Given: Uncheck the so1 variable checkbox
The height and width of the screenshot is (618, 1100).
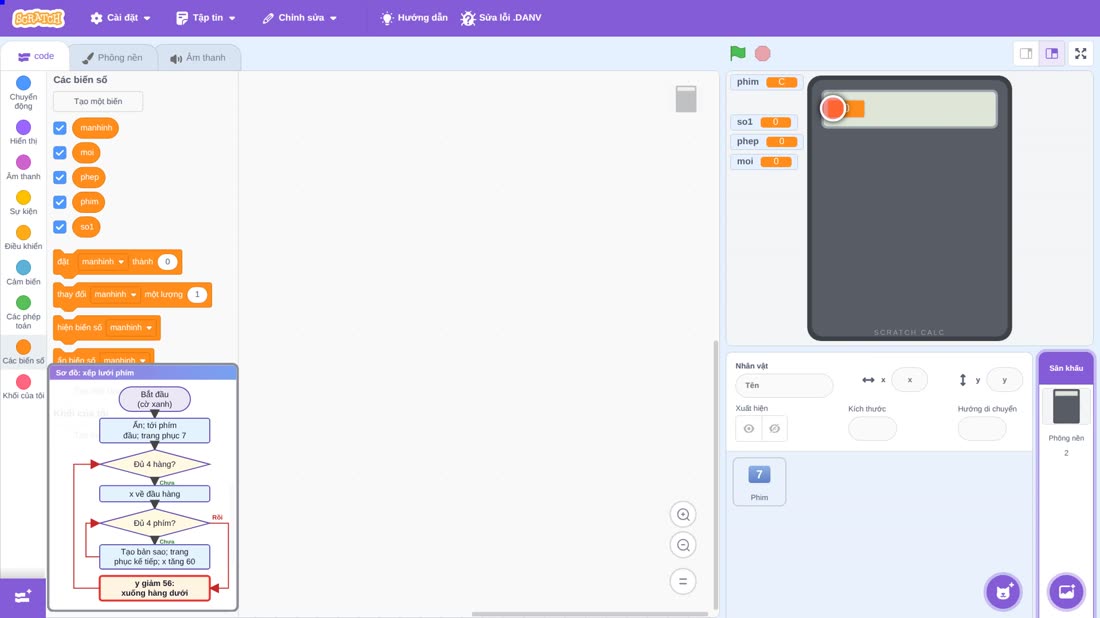Looking at the screenshot, I should coord(60,227).
